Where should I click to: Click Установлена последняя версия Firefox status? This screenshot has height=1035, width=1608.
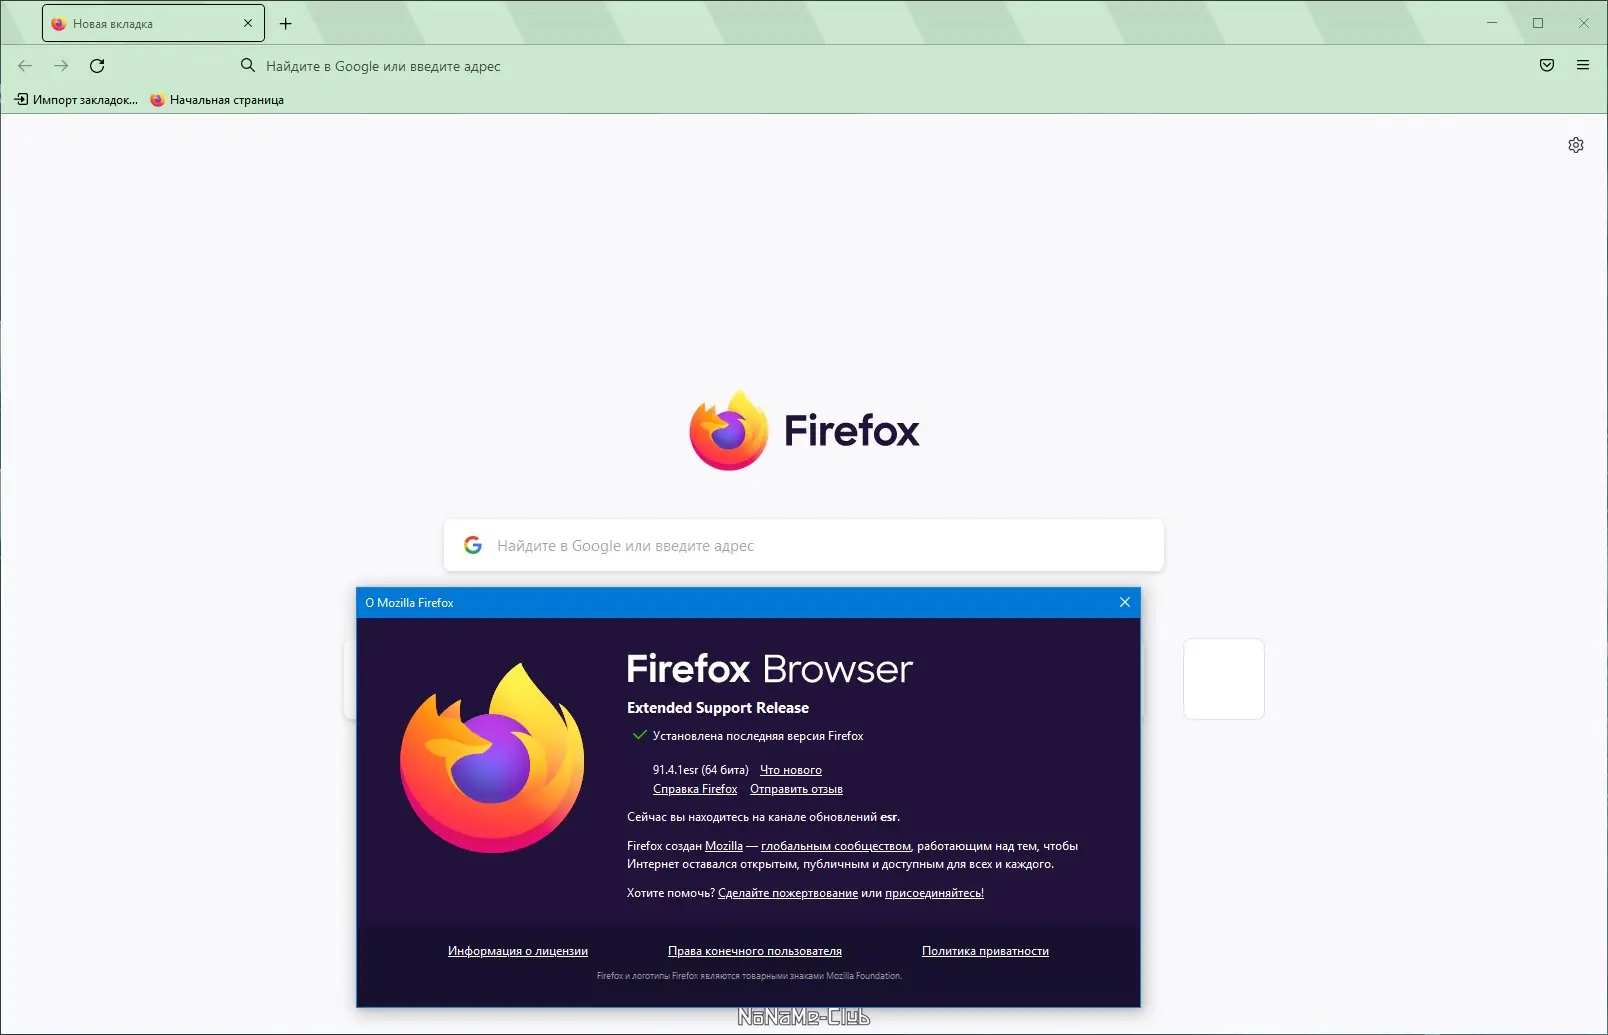coord(758,736)
